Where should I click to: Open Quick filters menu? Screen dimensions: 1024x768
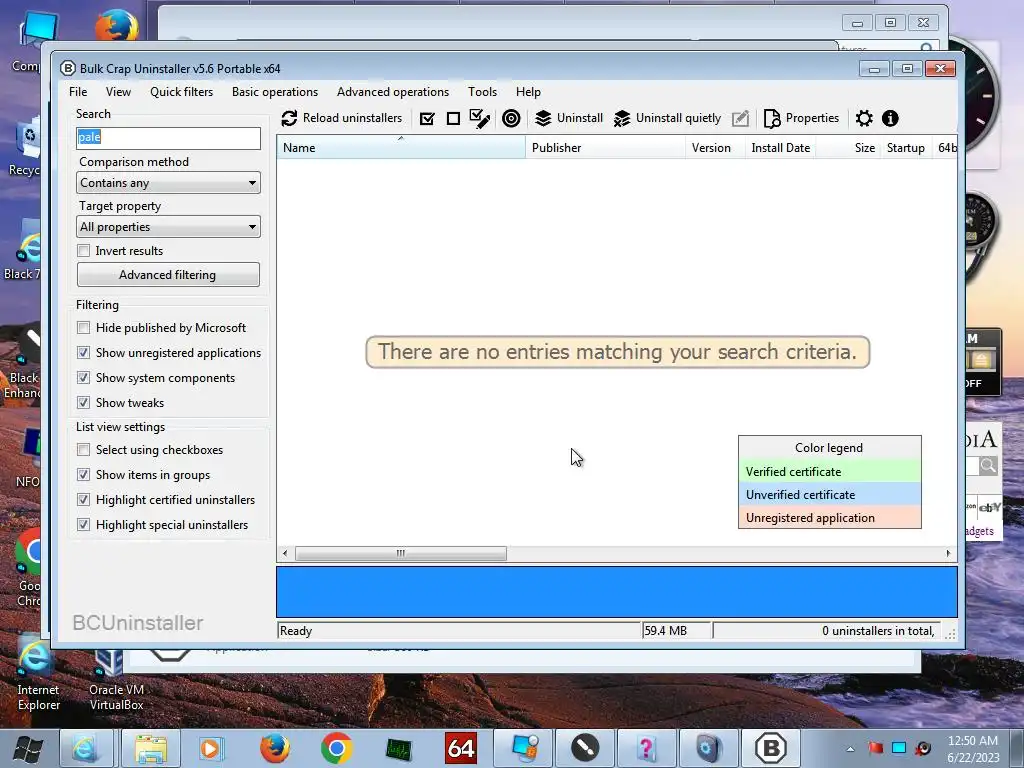point(182,92)
